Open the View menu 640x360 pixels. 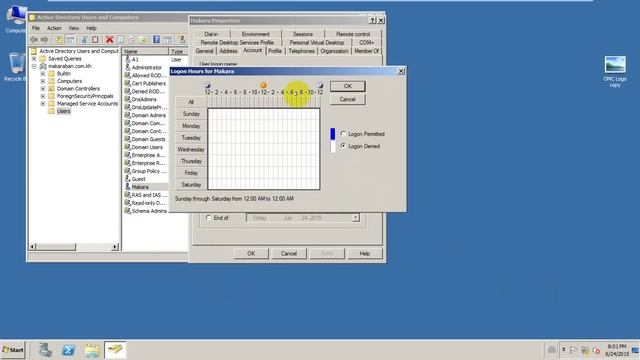(x=73, y=28)
